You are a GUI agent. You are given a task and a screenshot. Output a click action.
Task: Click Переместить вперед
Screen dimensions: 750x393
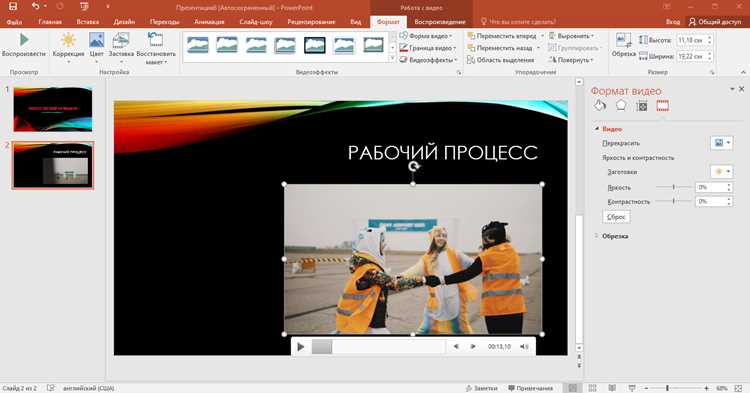tap(501, 36)
